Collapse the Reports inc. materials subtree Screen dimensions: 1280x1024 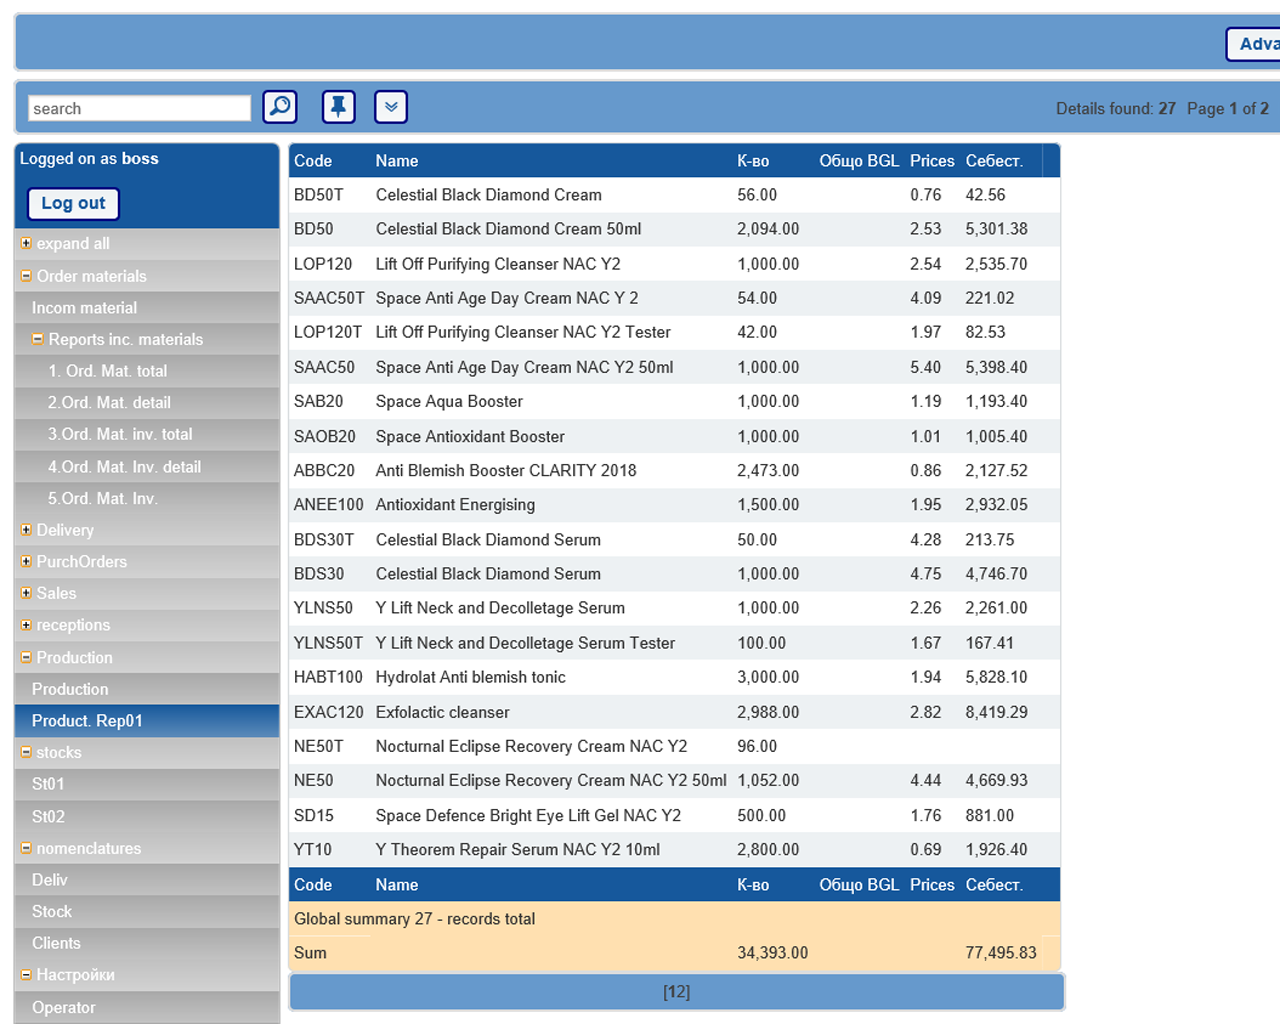click(38, 339)
